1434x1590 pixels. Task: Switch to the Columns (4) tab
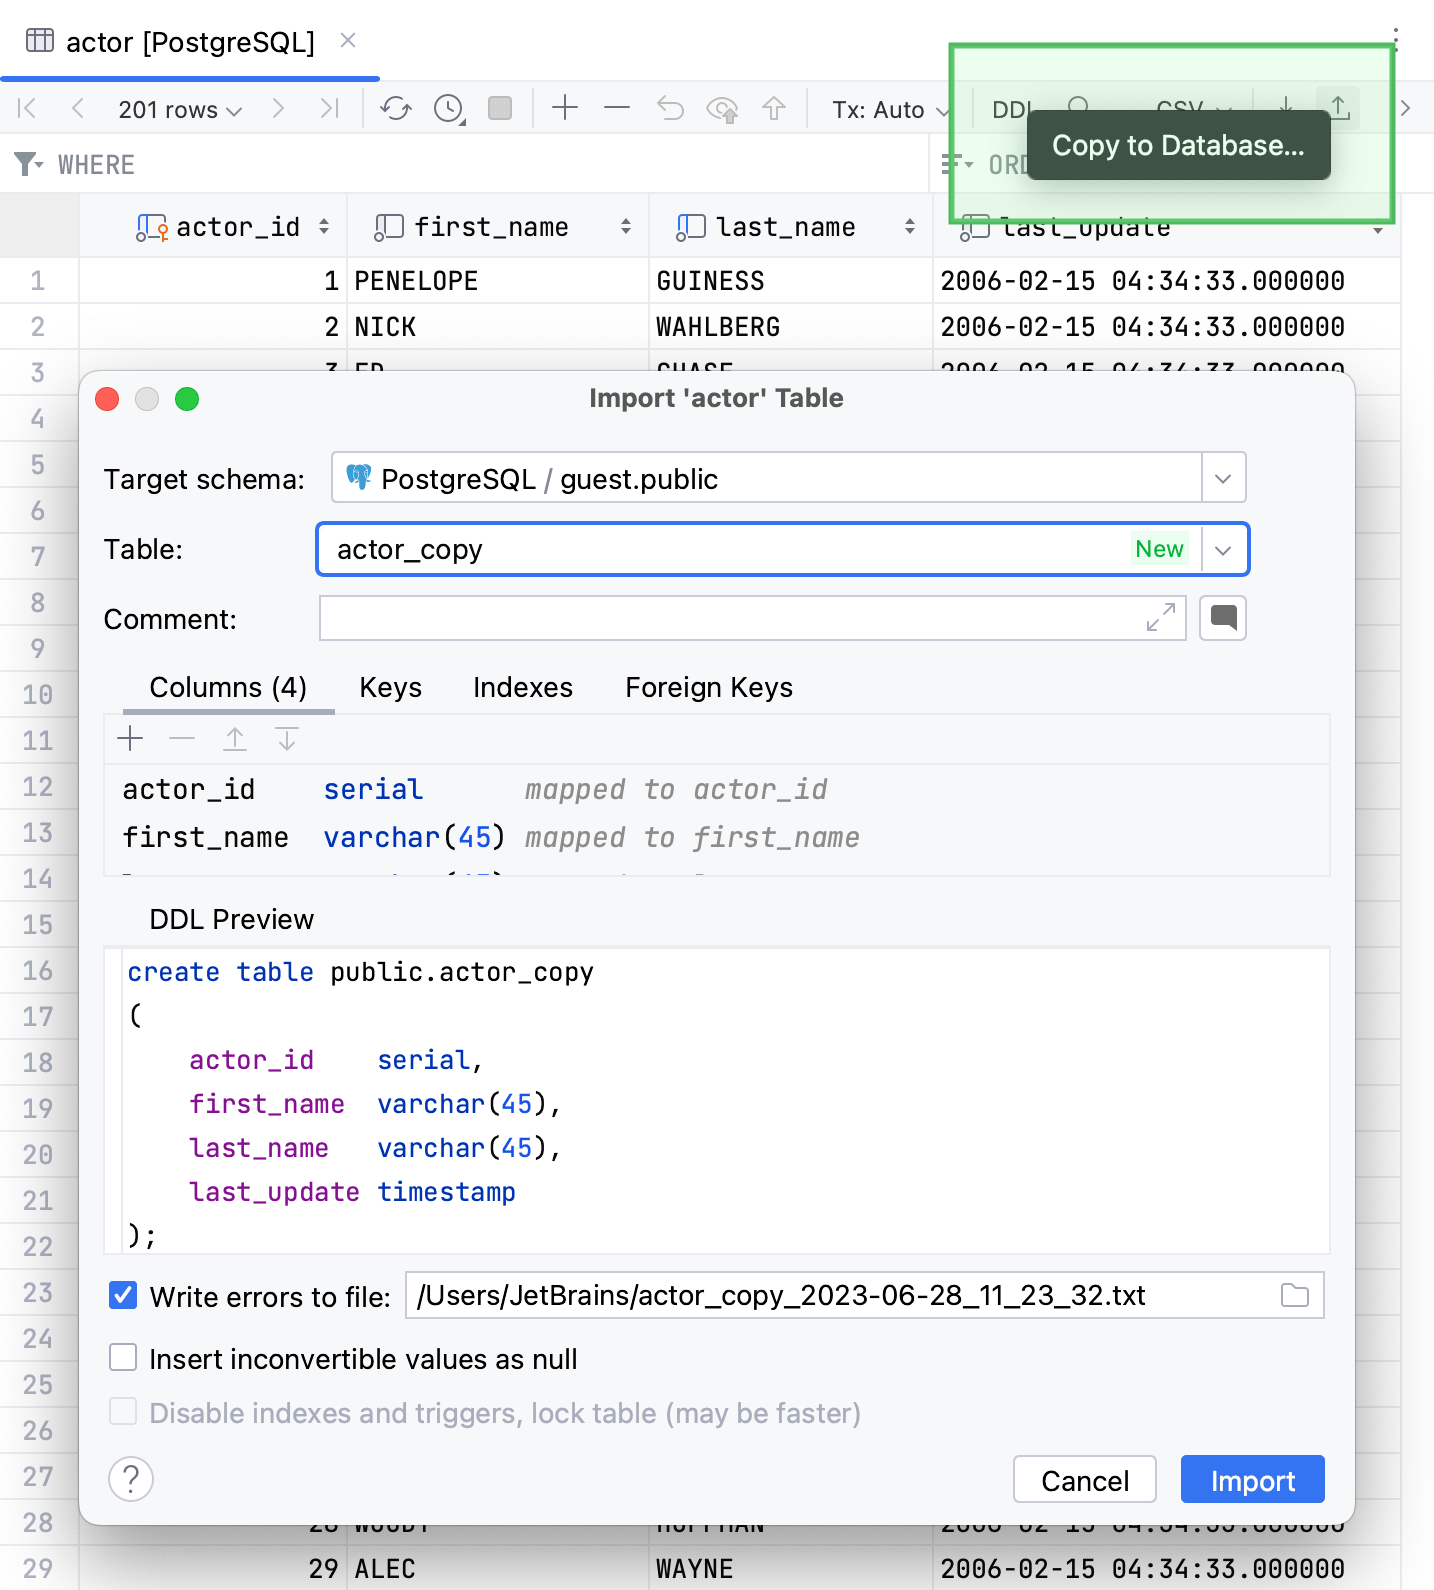[x=228, y=687]
